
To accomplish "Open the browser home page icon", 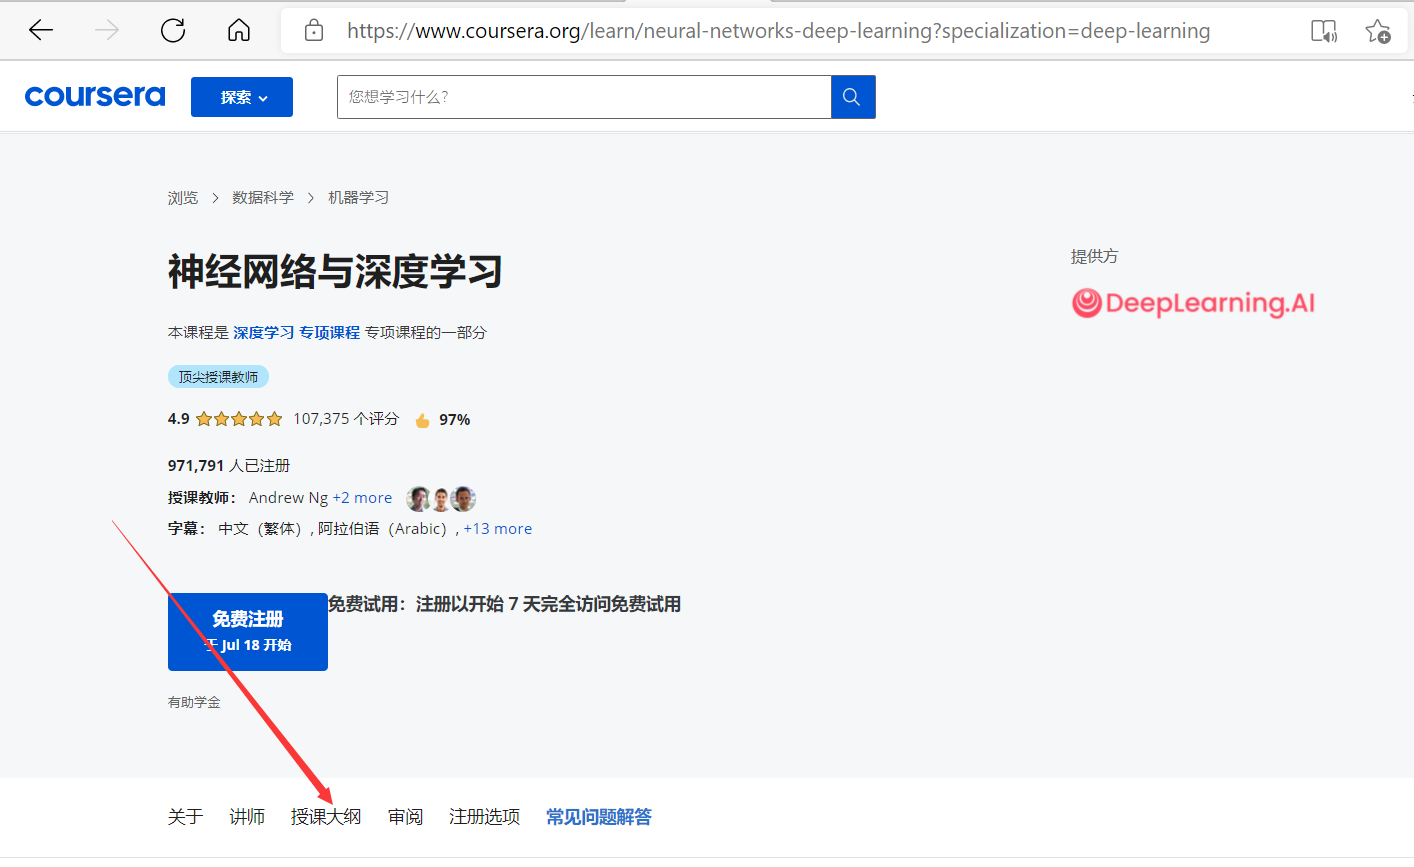I will click(x=238, y=30).
